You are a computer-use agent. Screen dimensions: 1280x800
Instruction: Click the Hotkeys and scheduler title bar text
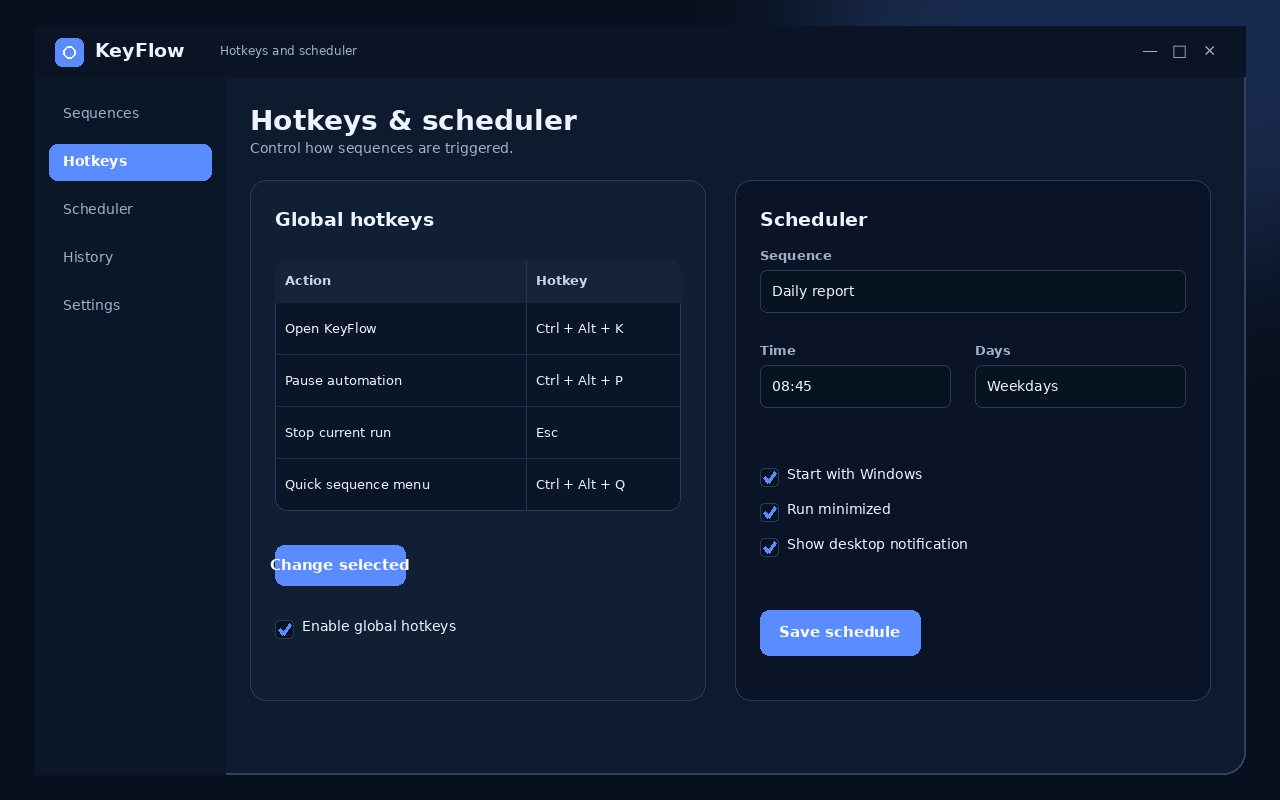pos(288,51)
